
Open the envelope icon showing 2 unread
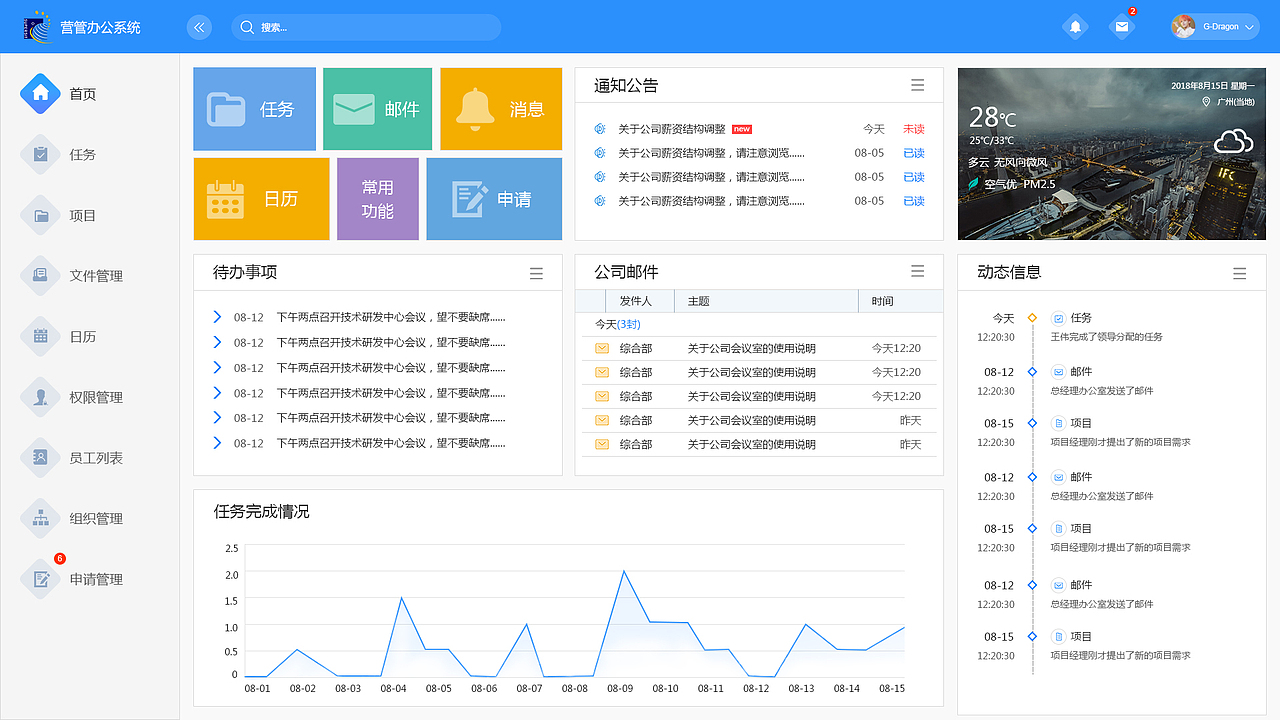click(x=1122, y=26)
